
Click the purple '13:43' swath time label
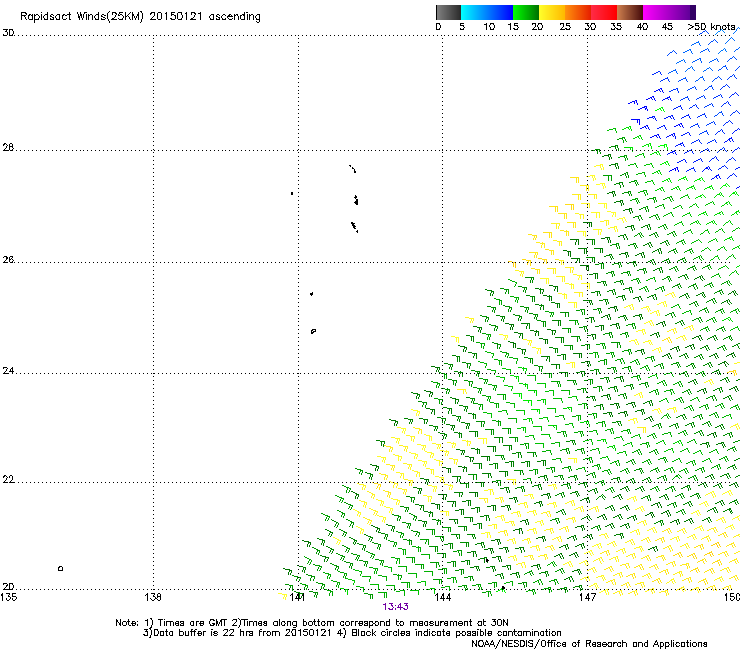(395, 607)
